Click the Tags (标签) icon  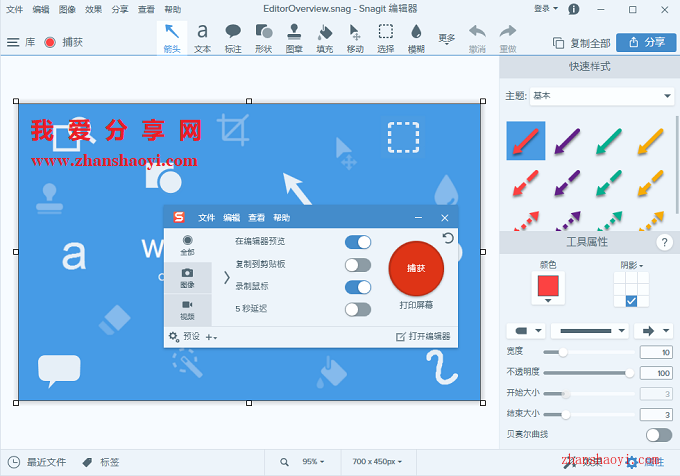[x=87, y=463]
